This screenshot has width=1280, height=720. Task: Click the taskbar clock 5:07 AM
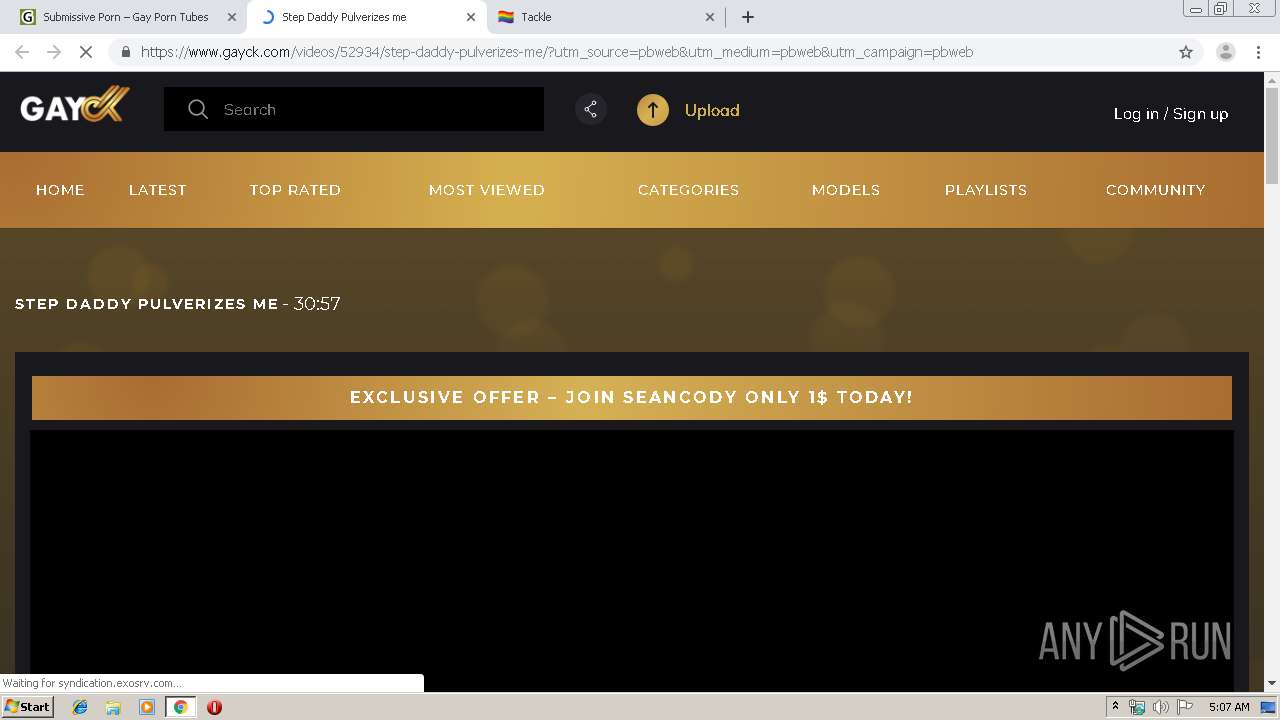pyautogui.click(x=1229, y=707)
